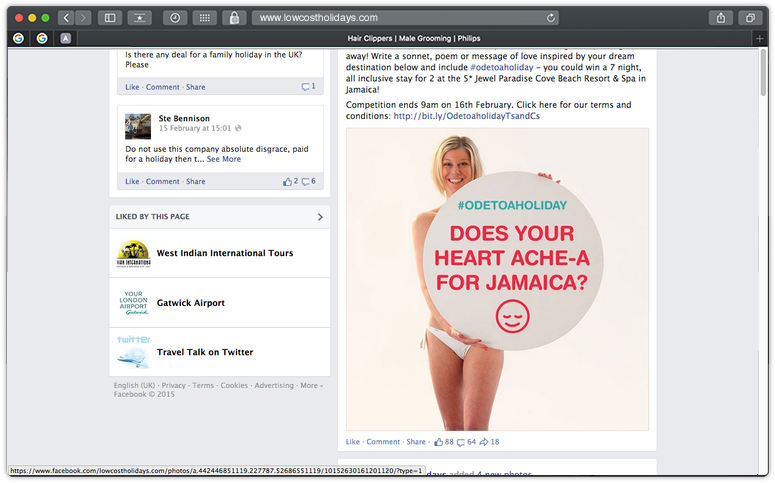Screen dimensions: 775x483
Task: Open Ste Bennison's profile name
Action: click(184, 119)
